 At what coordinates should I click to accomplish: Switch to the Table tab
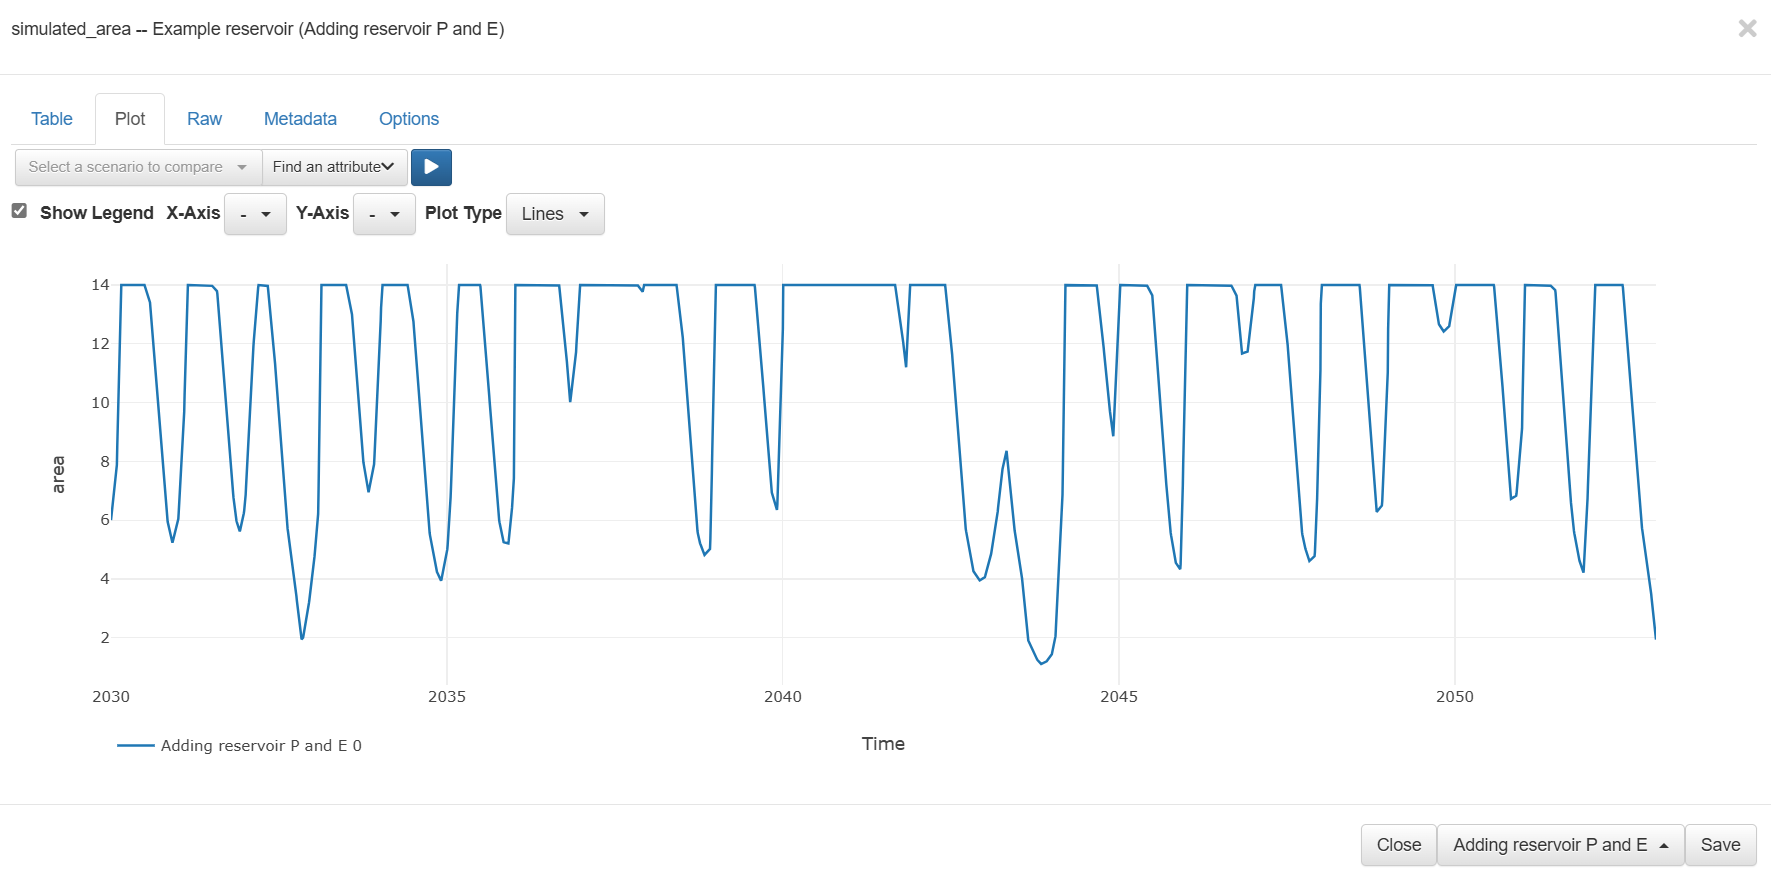(52, 119)
